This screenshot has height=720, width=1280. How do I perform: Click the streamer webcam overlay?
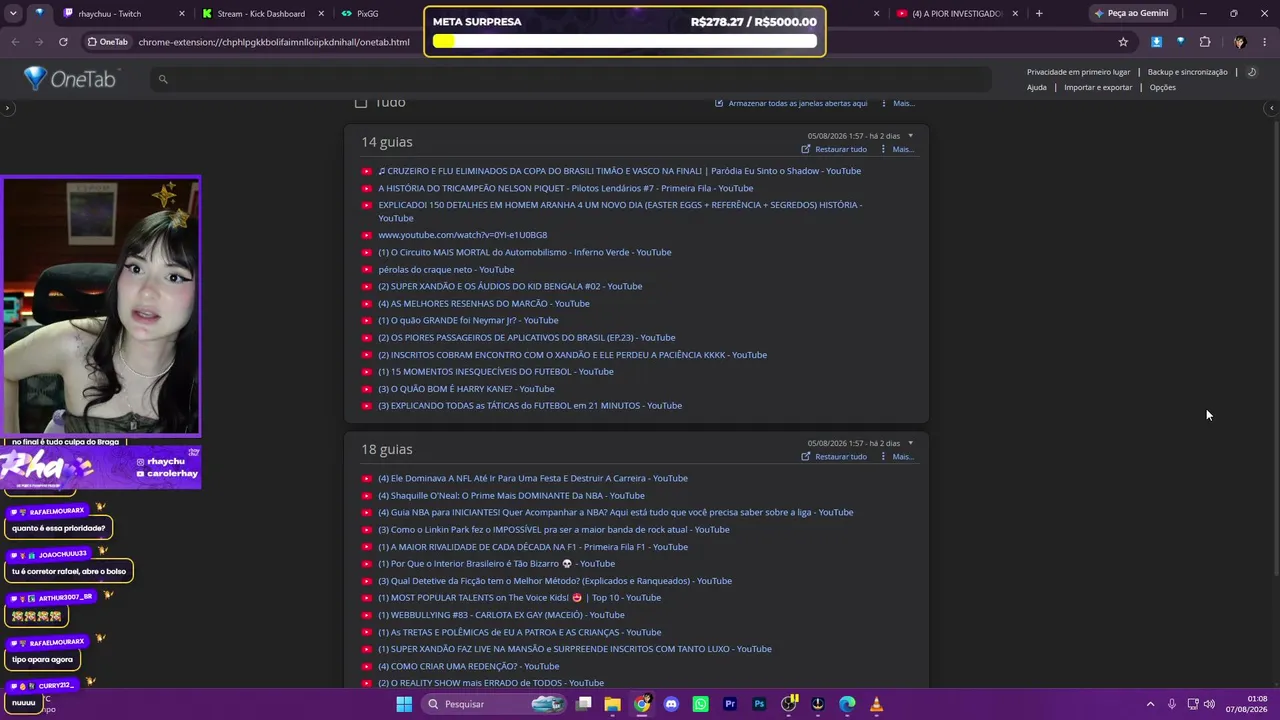101,306
